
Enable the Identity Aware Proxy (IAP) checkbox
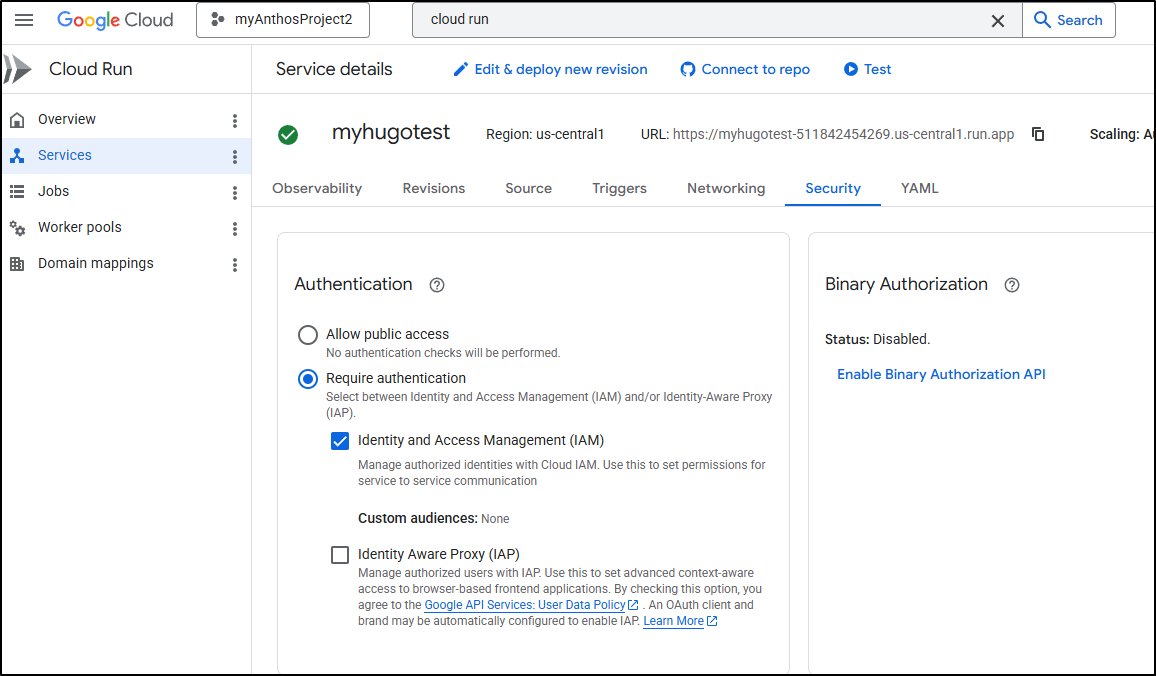tap(340, 555)
